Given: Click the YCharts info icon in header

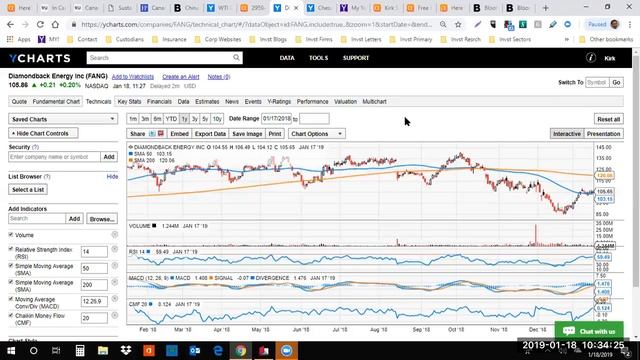Looking at the screenshot, I should coord(590,58).
